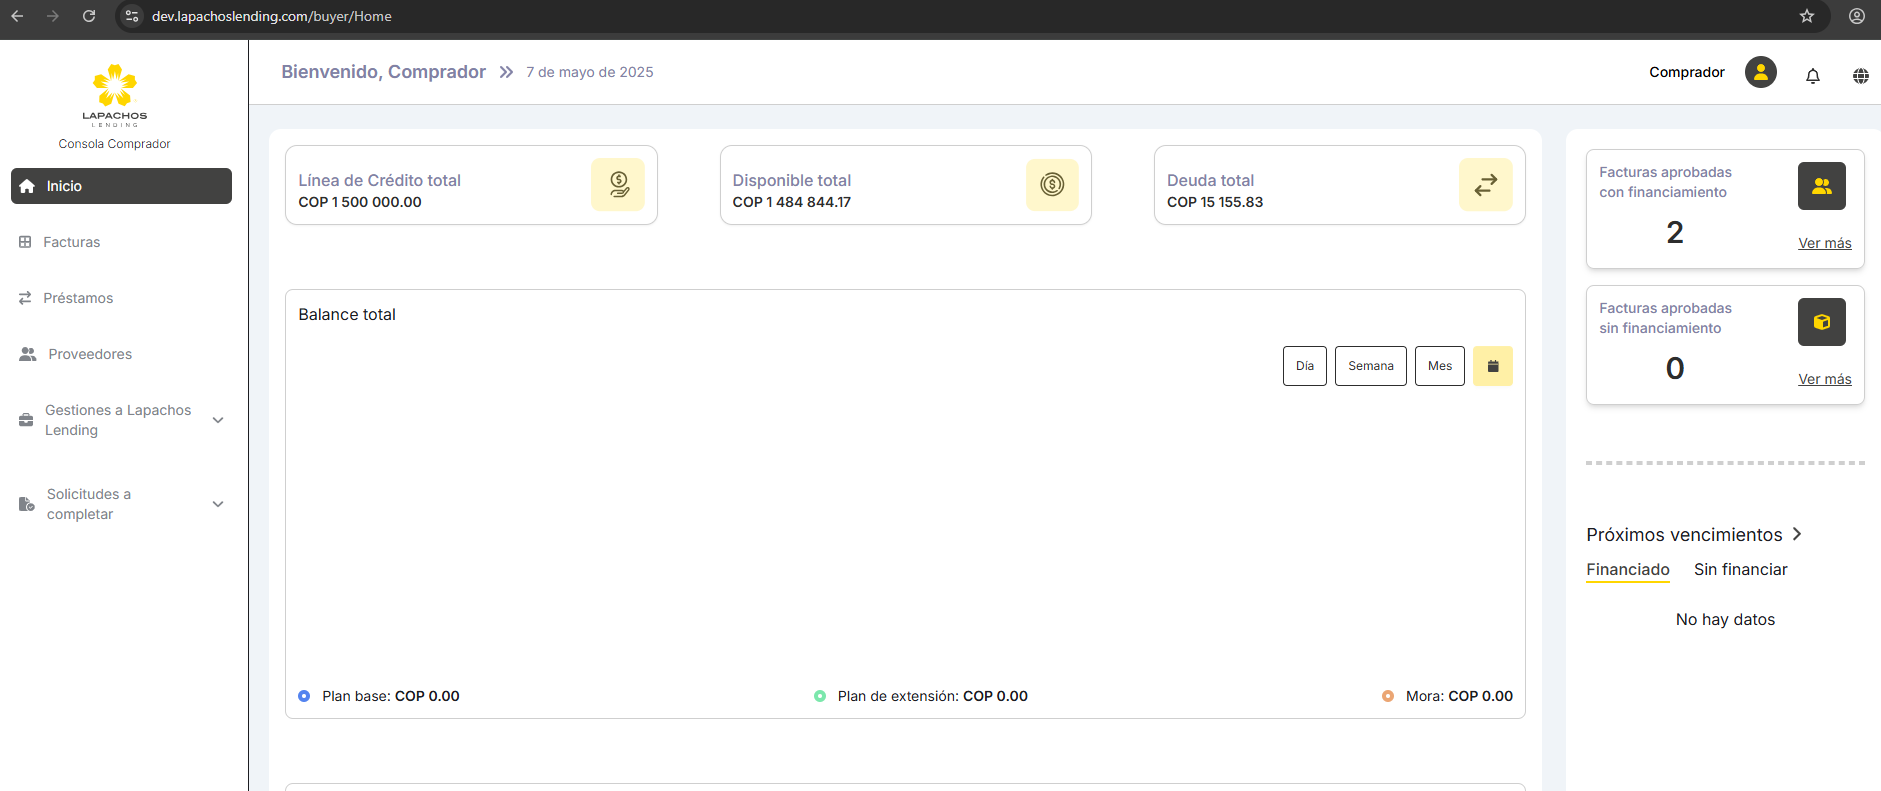
Task: Switch balance chart to Semana view
Action: pyautogui.click(x=1370, y=366)
